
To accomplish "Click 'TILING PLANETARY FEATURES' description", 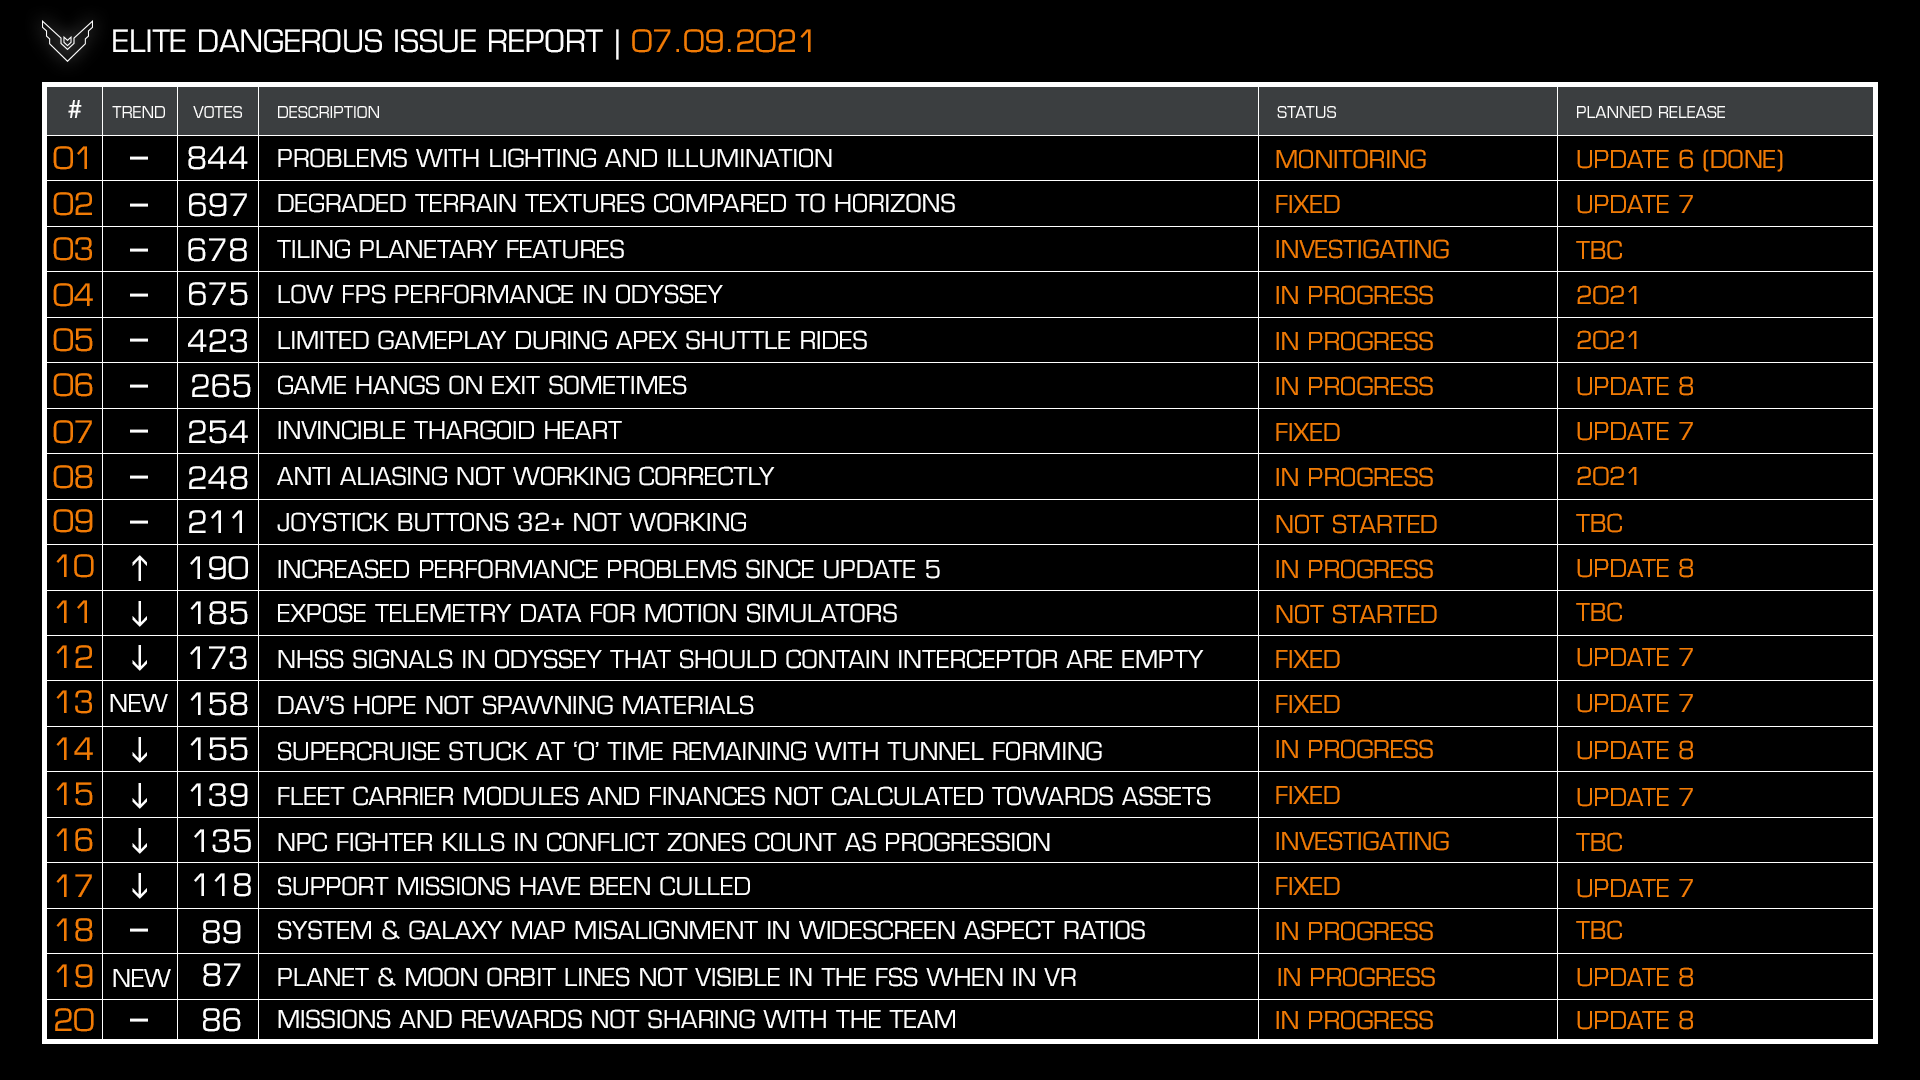I will tap(451, 249).
